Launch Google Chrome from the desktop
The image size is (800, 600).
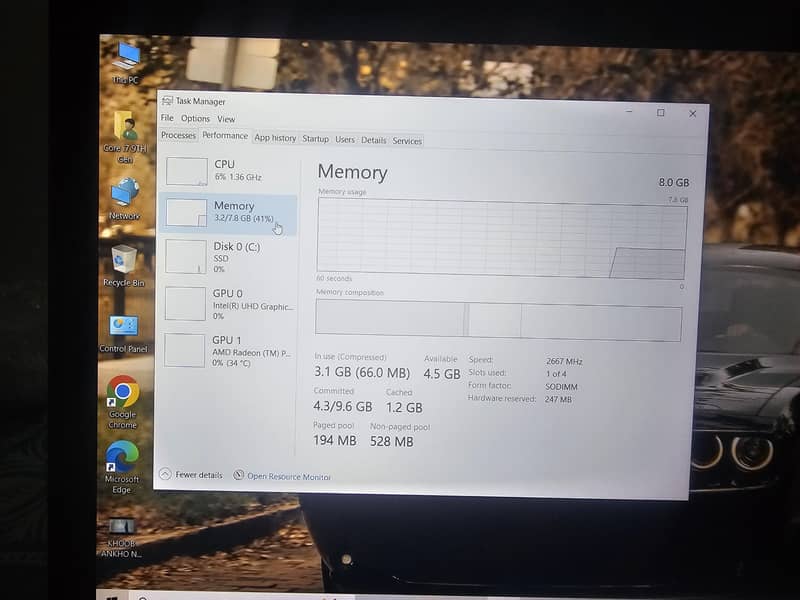(x=122, y=402)
